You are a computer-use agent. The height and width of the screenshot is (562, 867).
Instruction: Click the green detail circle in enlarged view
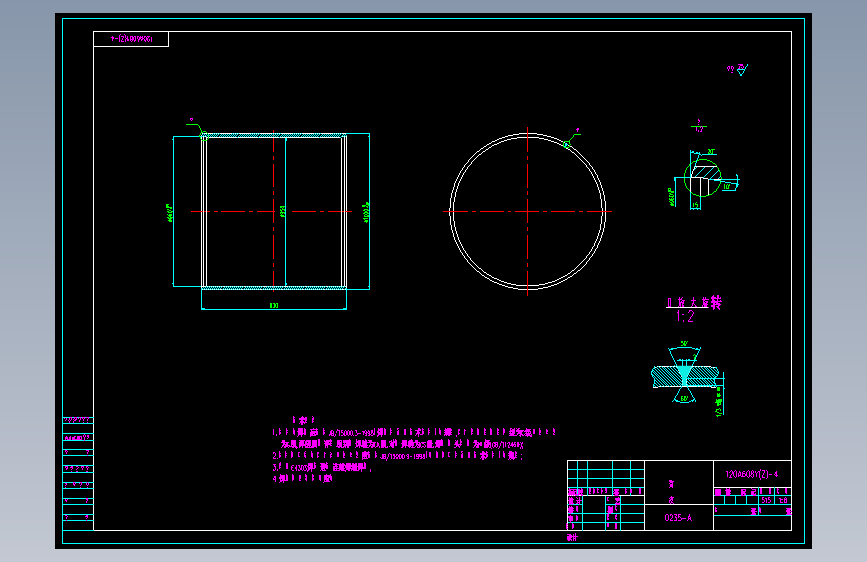click(x=702, y=178)
